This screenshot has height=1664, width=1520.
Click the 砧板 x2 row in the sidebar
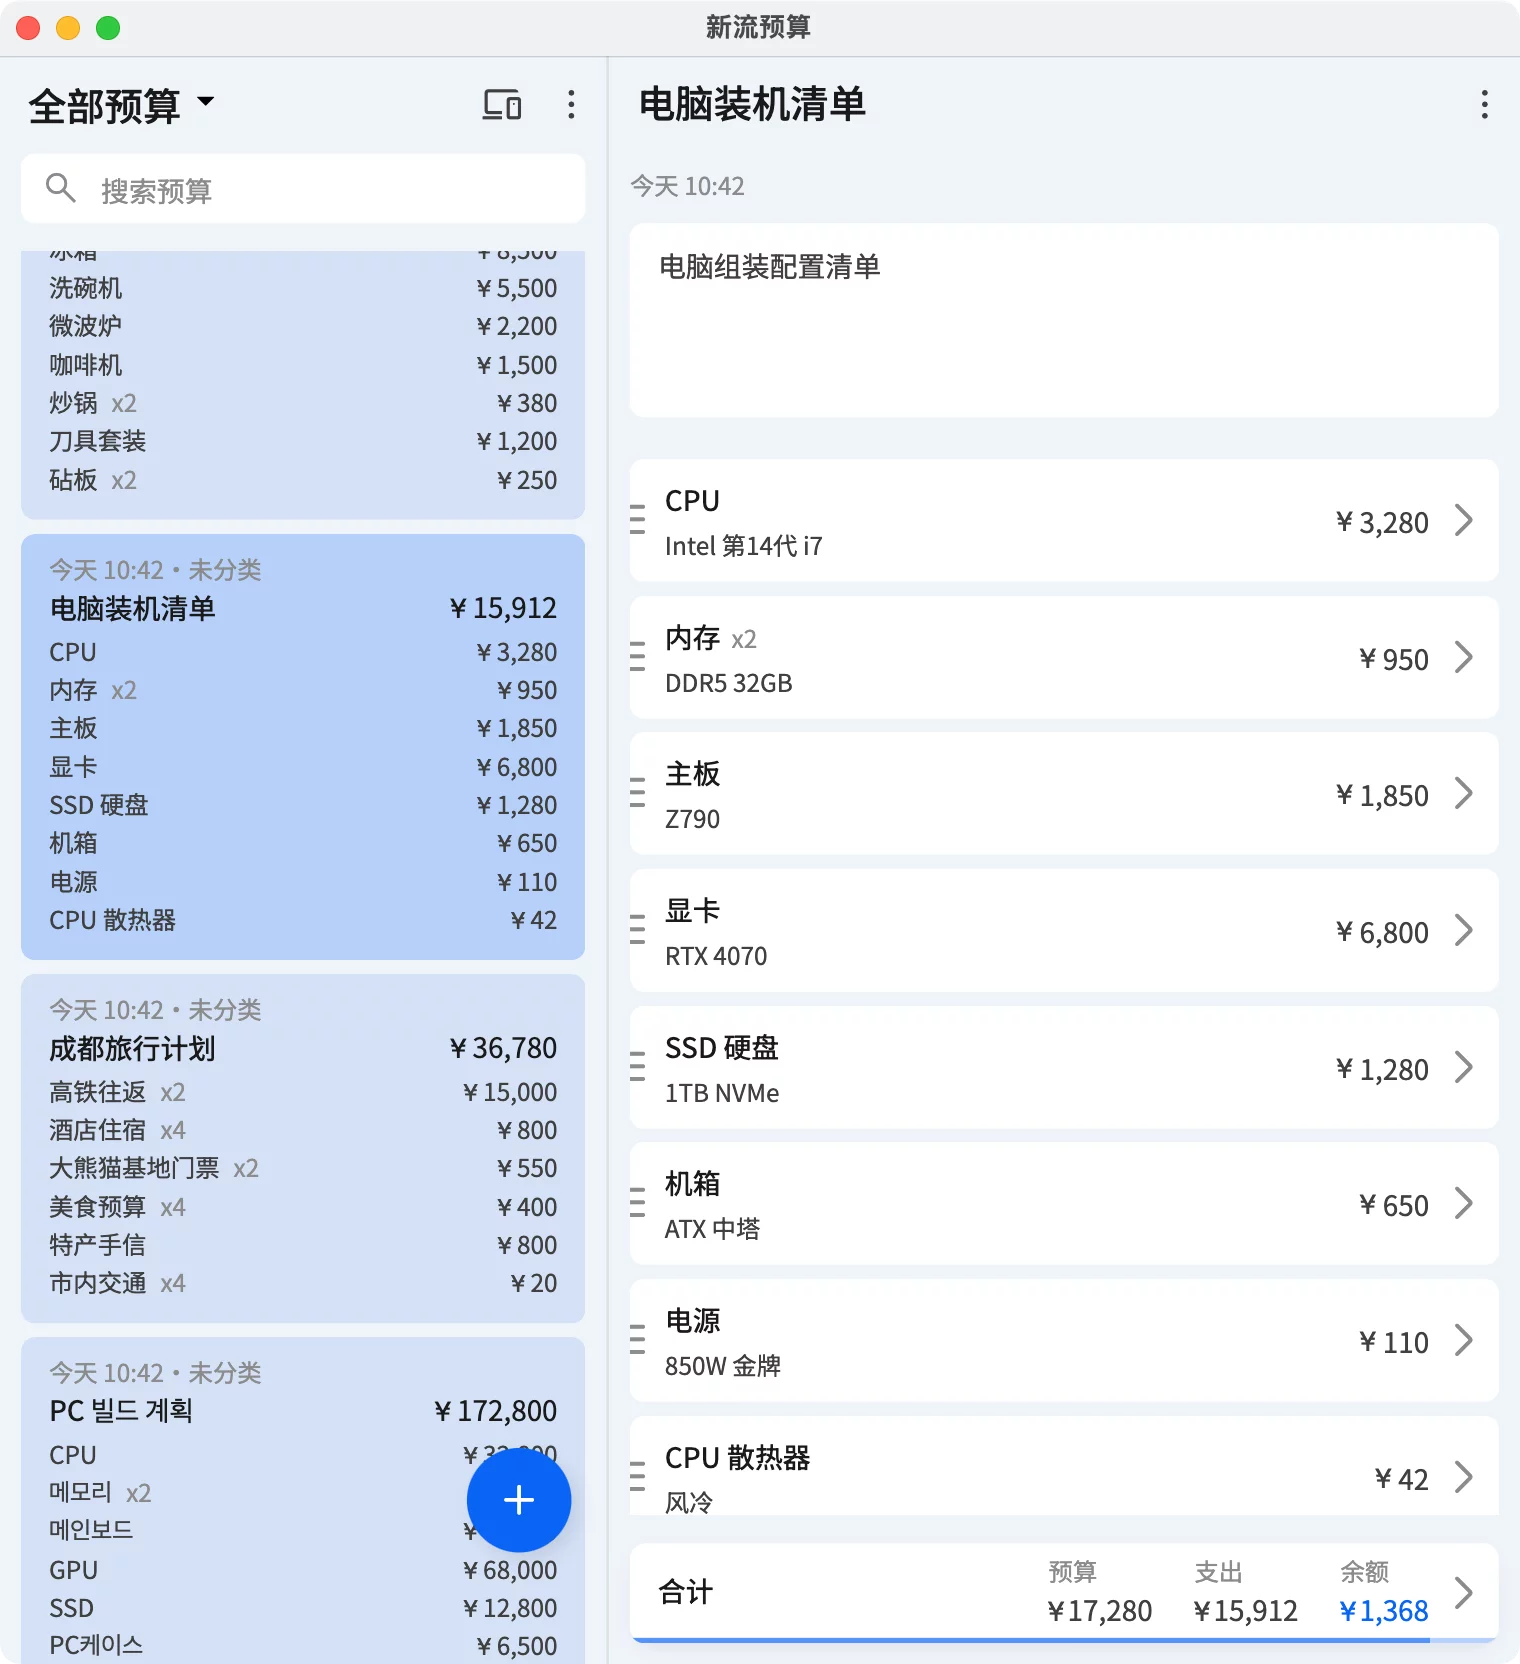point(303,480)
